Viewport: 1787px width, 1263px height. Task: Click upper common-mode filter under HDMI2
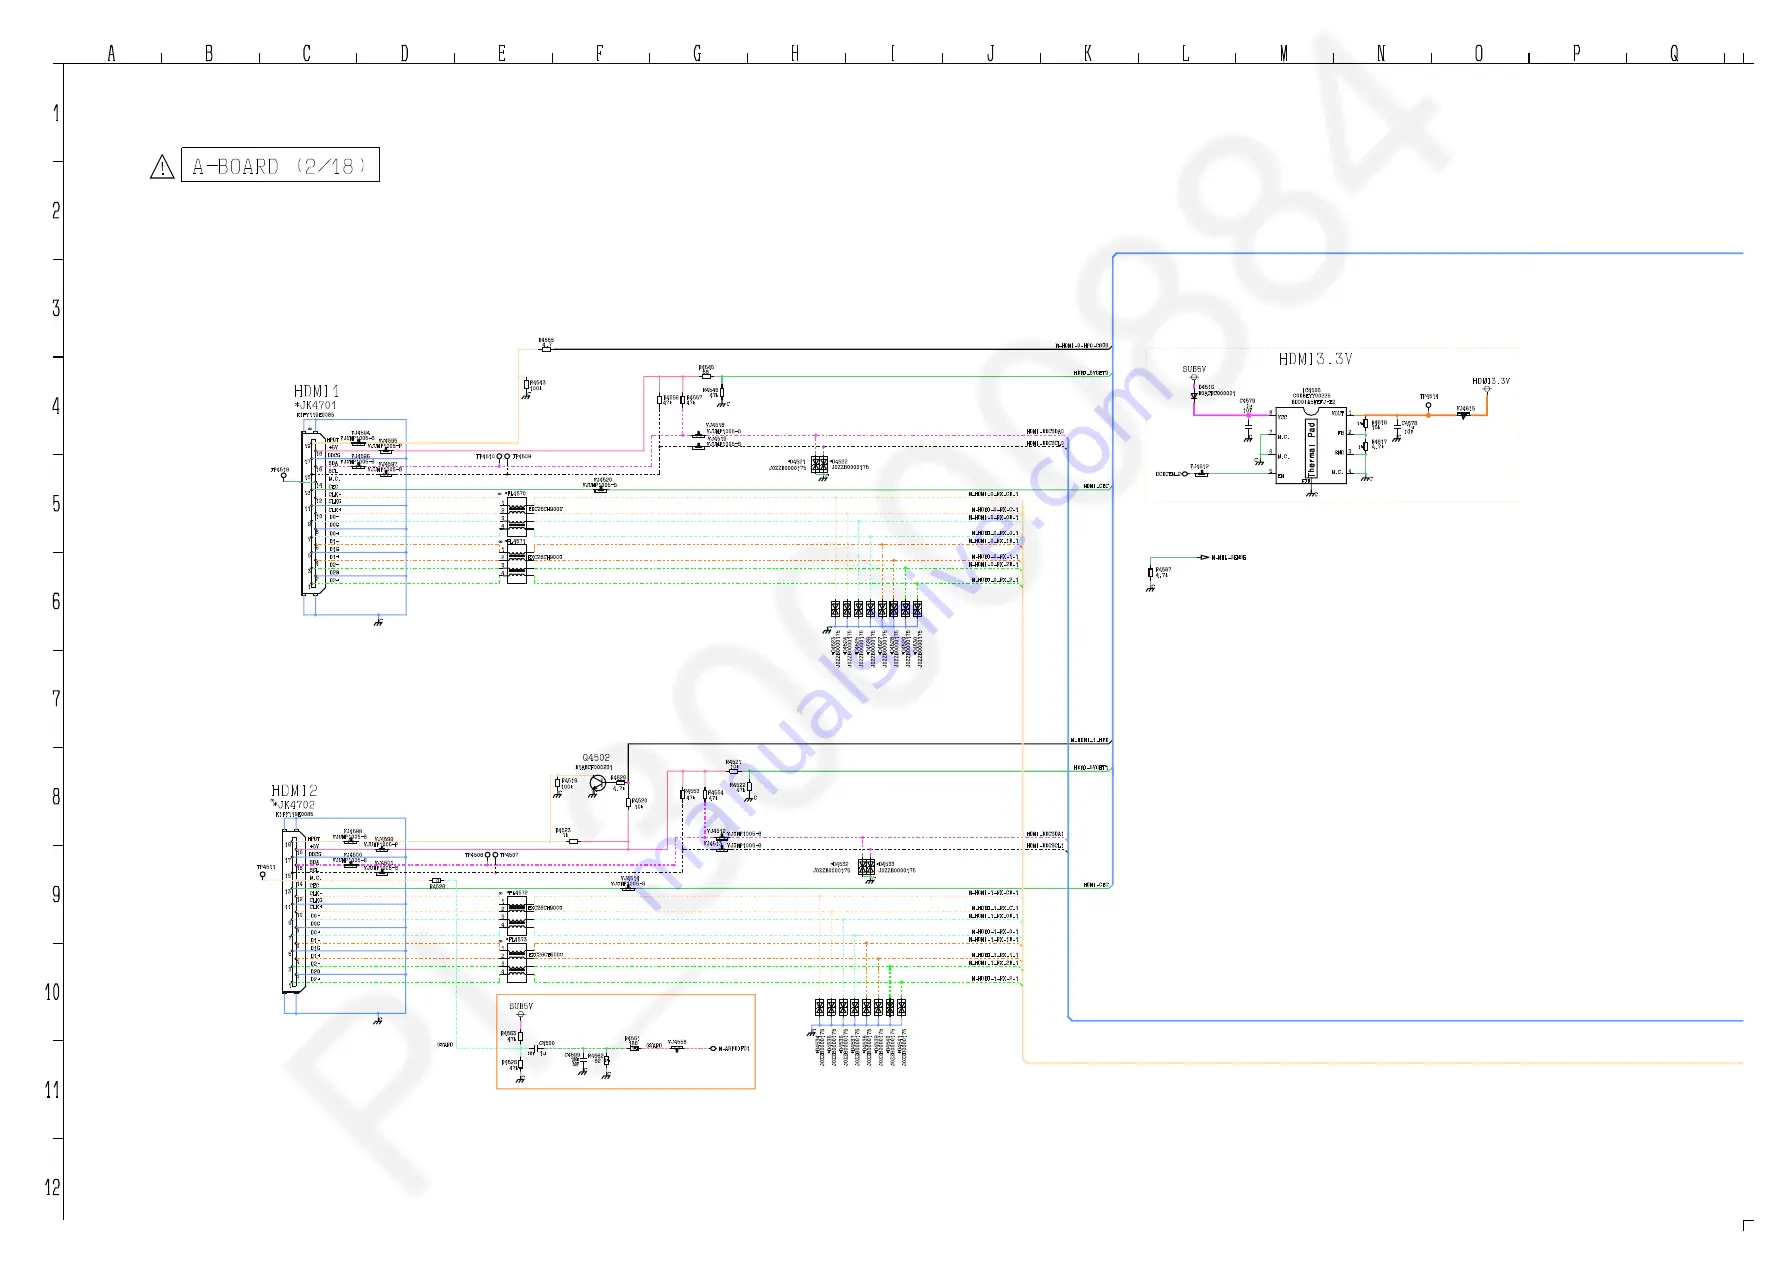(516, 914)
